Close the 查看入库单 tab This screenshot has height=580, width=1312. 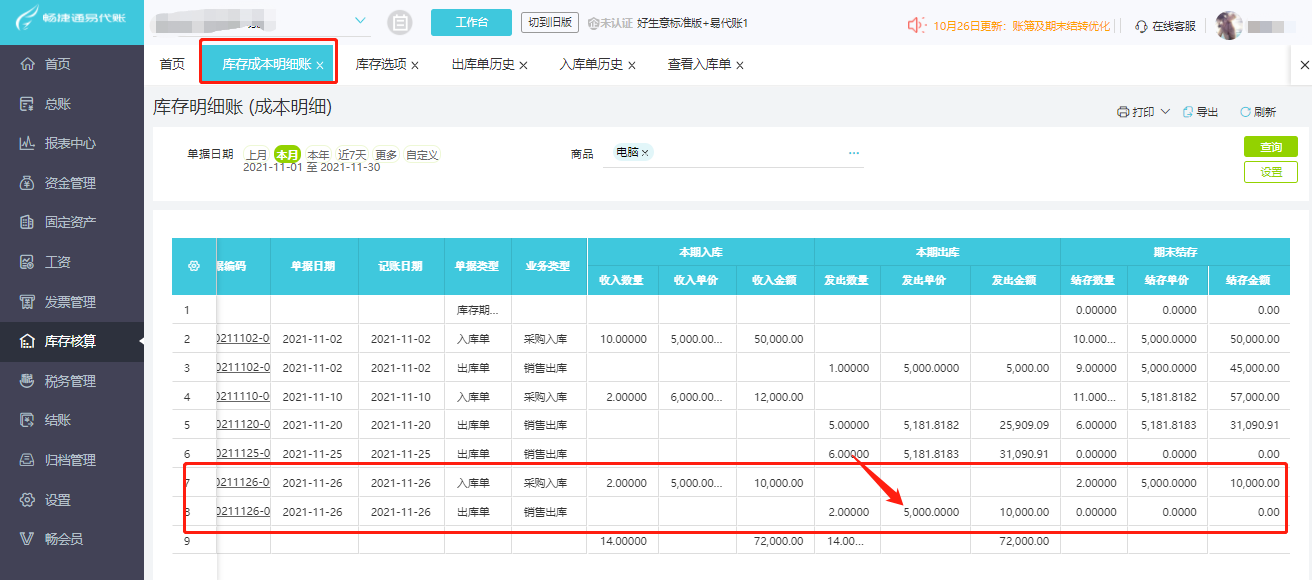click(x=740, y=65)
